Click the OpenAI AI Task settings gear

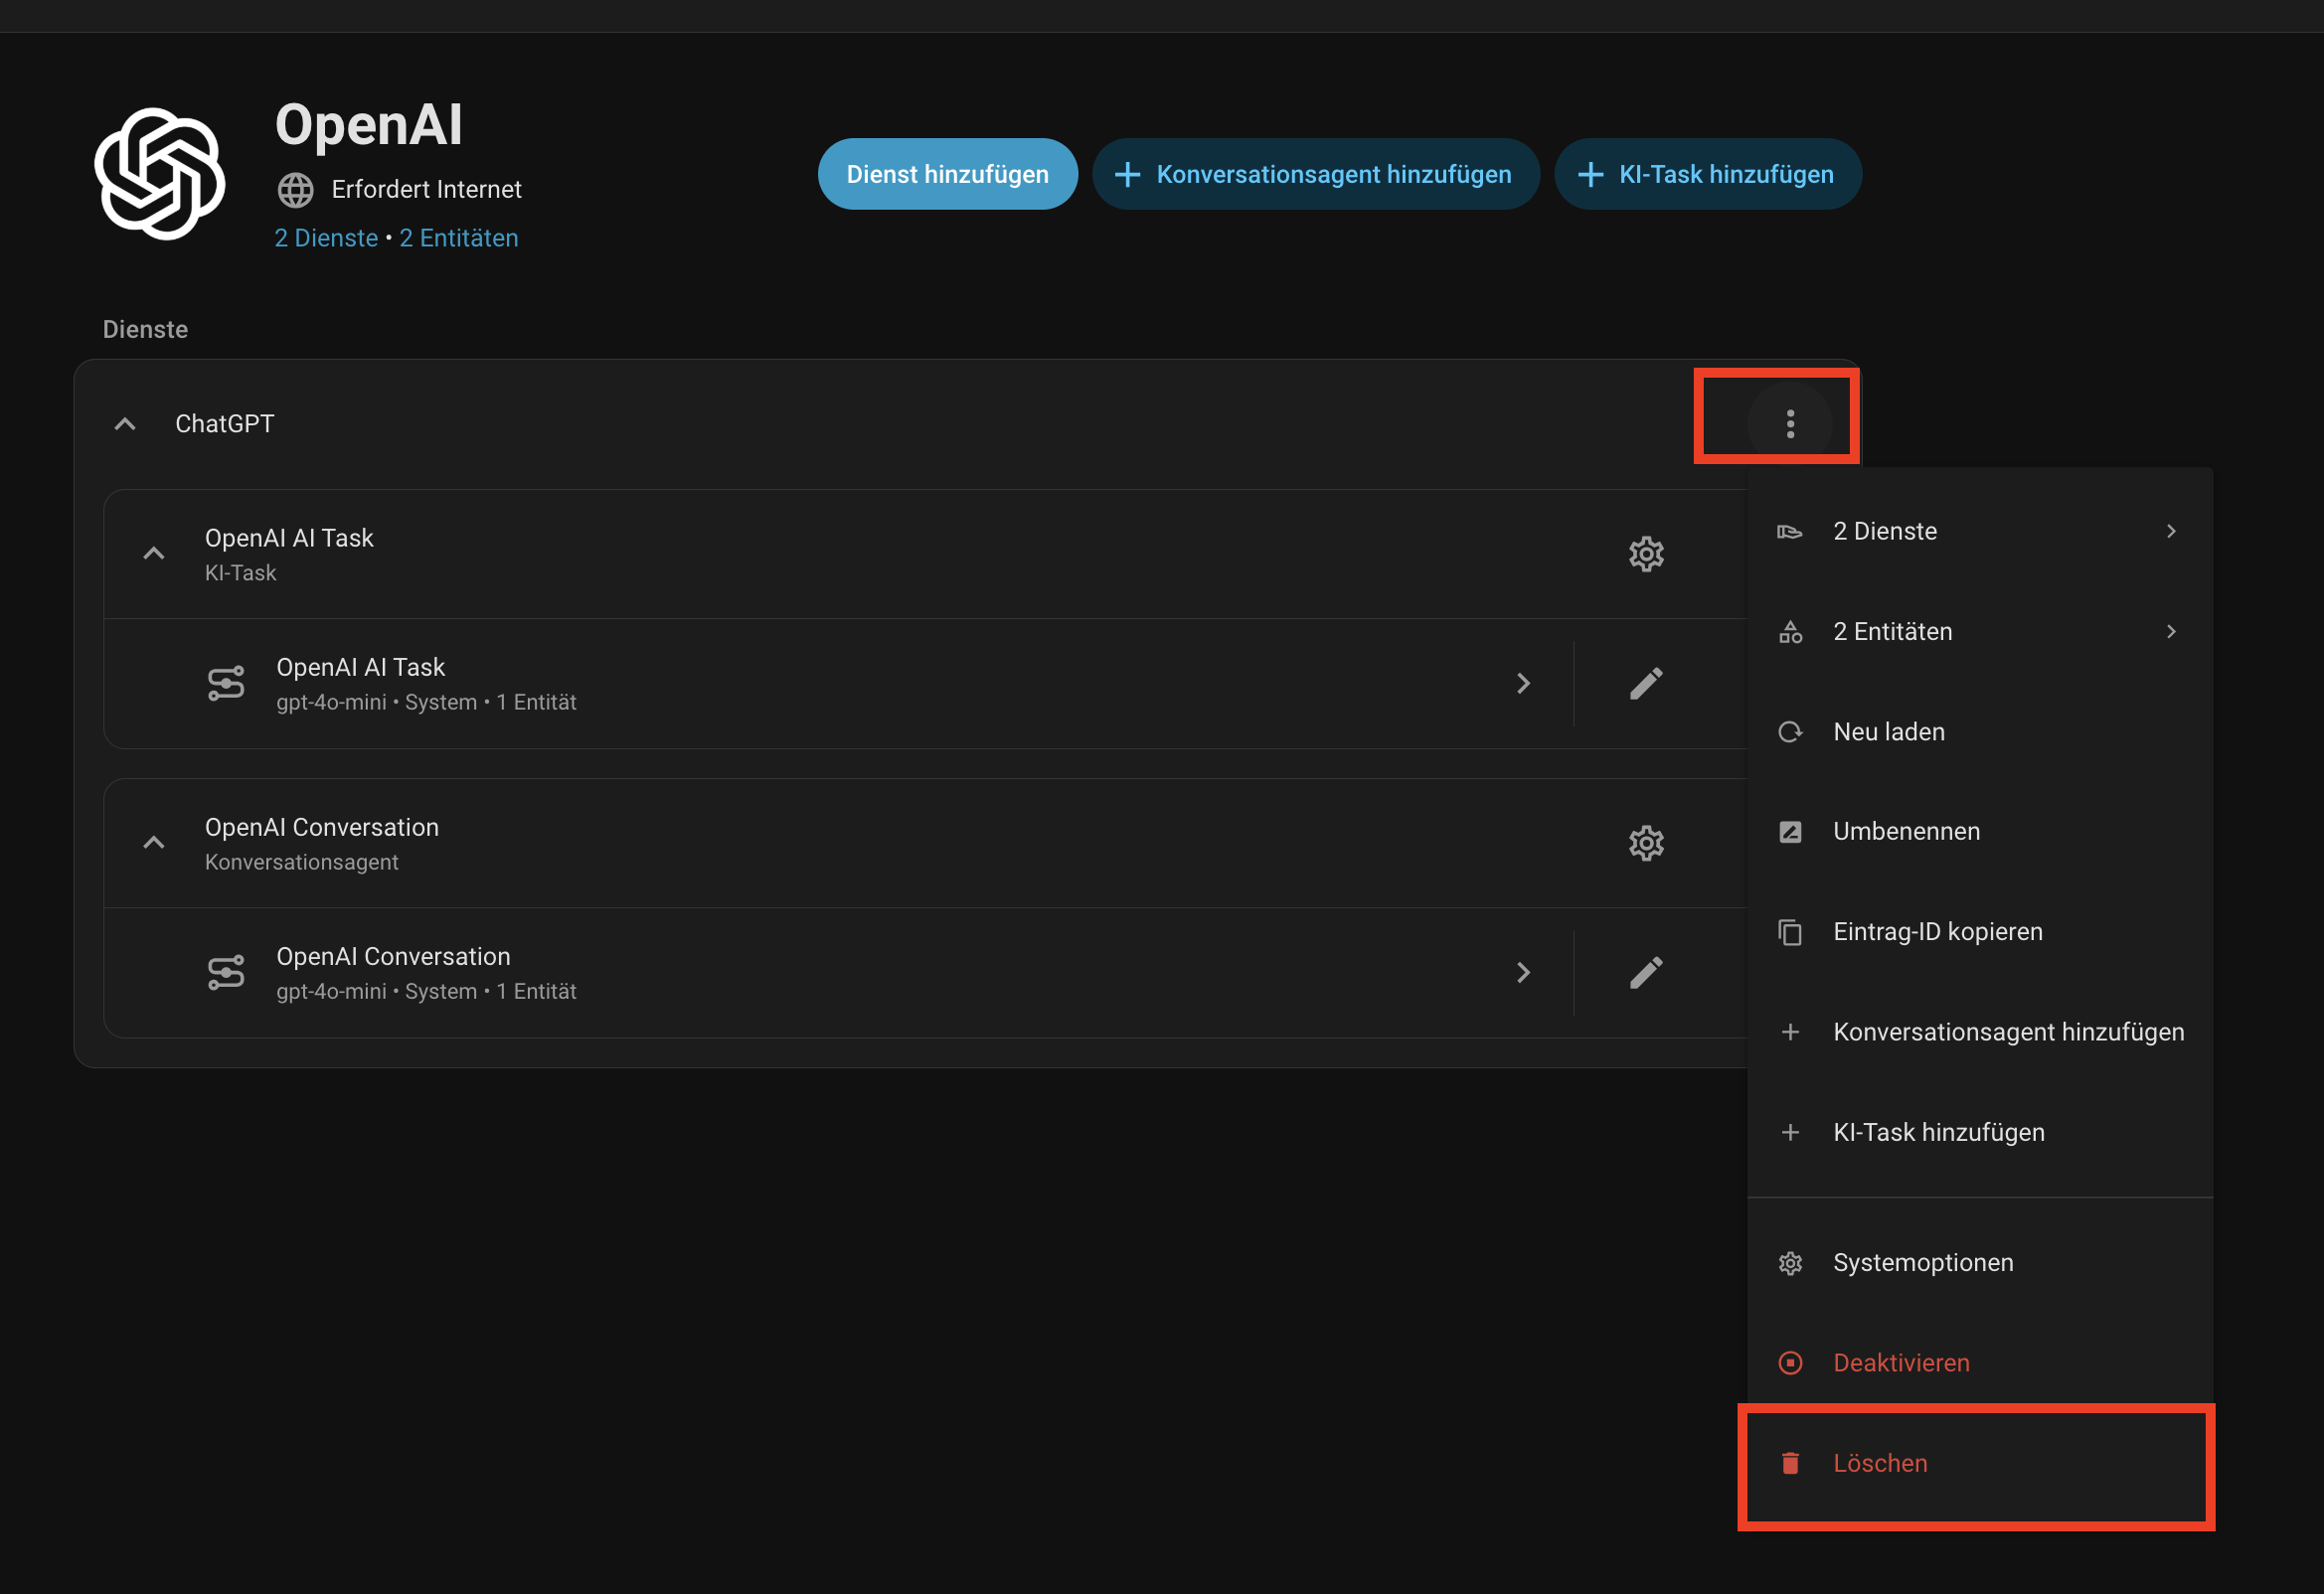(1645, 554)
